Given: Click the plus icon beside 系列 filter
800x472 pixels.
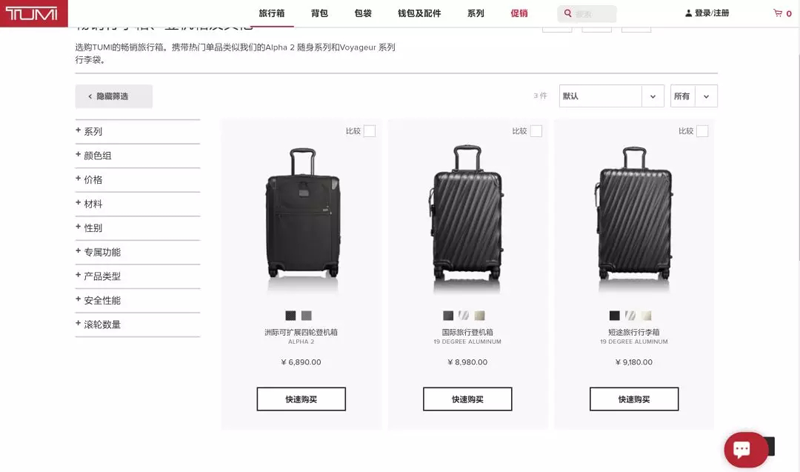Looking at the screenshot, I should click(78, 131).
